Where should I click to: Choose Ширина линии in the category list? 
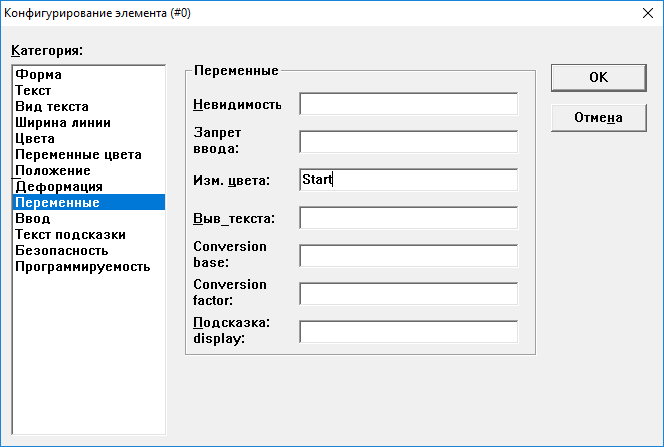tap(62, 123)
